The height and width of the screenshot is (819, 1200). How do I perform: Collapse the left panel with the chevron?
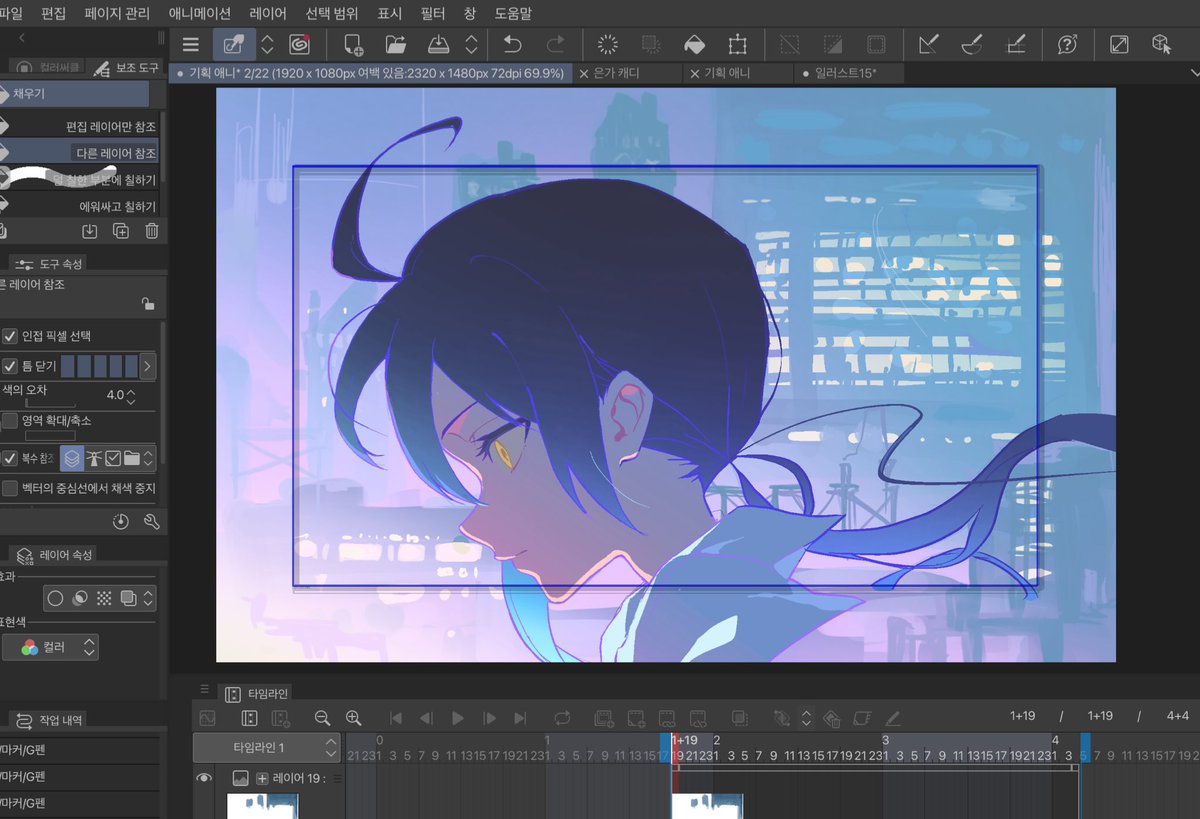[23, 38]
